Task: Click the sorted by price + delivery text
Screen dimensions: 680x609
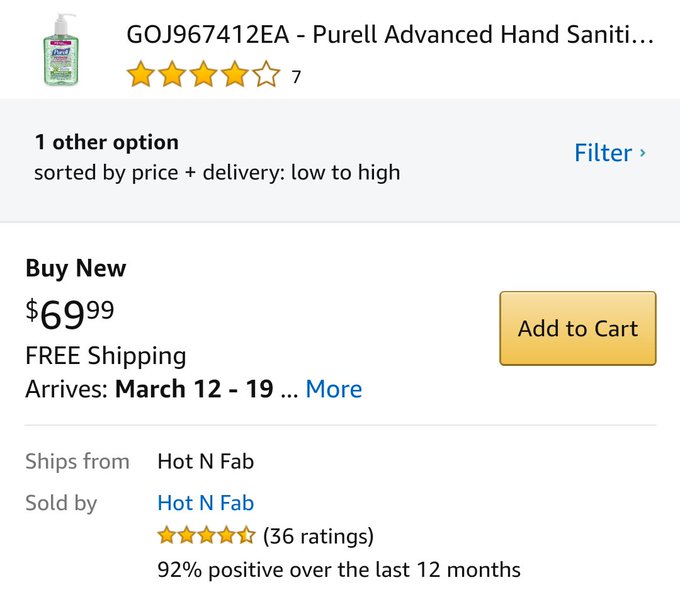Action: [217, 173]
